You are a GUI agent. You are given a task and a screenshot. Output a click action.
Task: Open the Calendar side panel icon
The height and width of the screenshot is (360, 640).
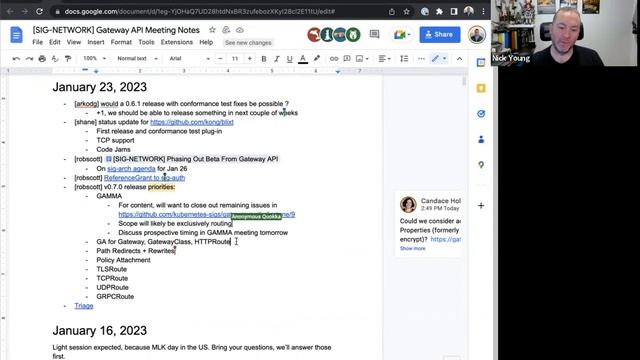click(x=481, y=62)
